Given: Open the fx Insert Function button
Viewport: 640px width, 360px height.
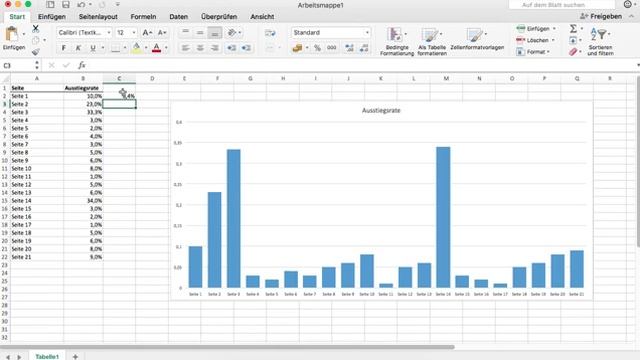Looking at the screenshot, I should (x=82, y=65).
